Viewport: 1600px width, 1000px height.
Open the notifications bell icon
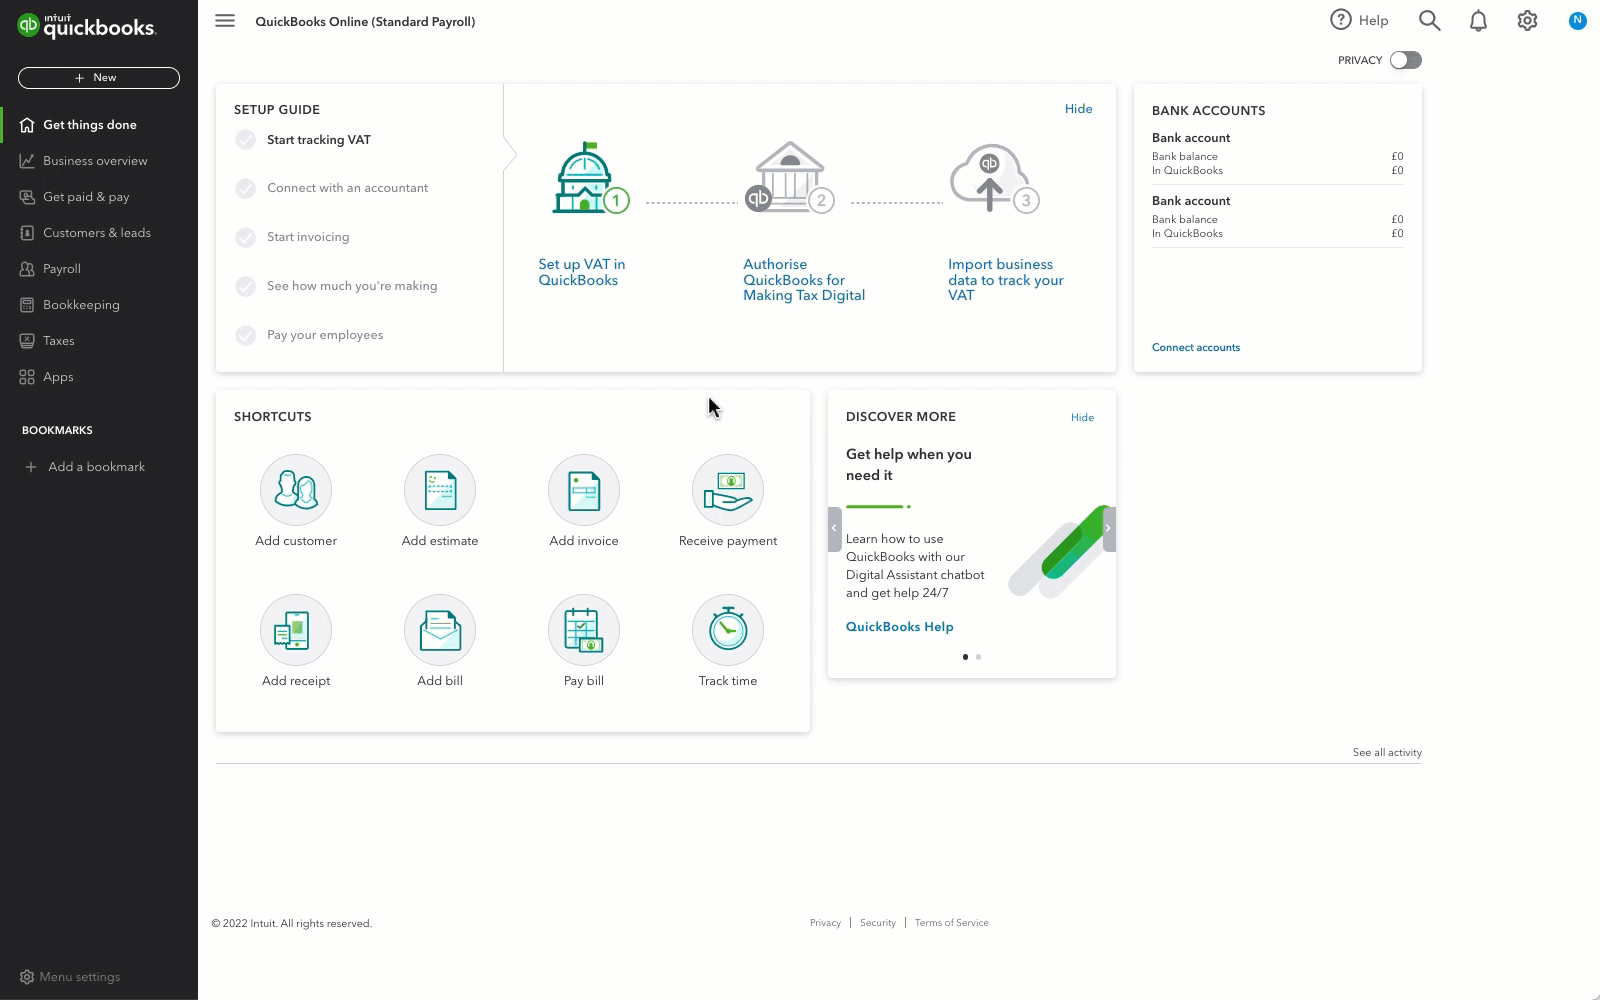[x=1478, y=20]
